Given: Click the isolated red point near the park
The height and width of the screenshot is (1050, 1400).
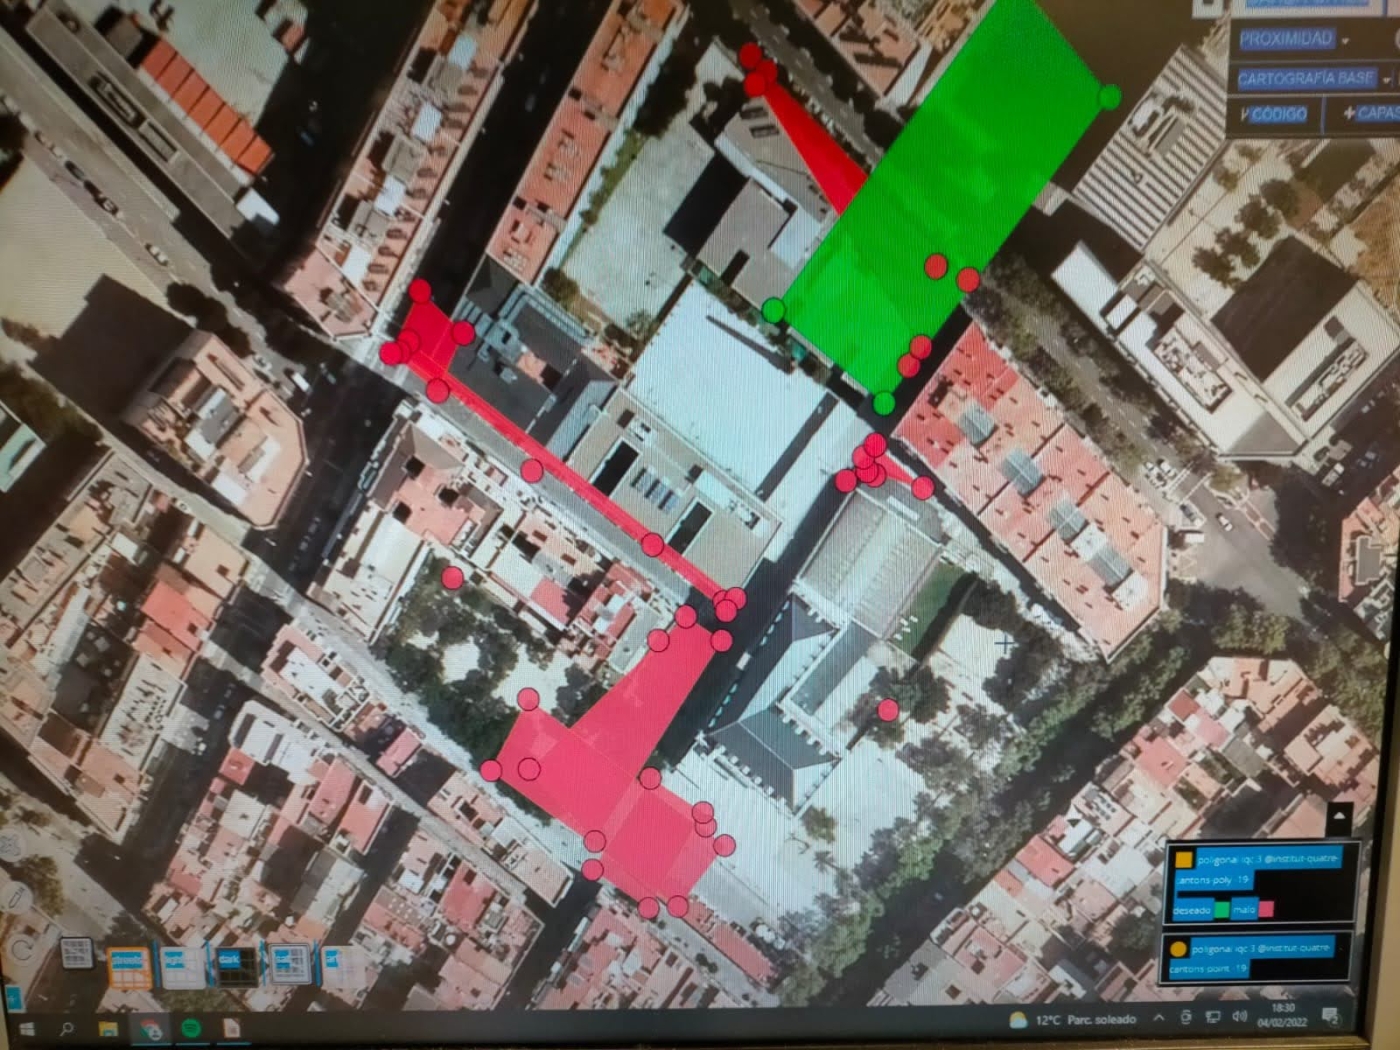Looking at the screenshot, I should [888, 709].
